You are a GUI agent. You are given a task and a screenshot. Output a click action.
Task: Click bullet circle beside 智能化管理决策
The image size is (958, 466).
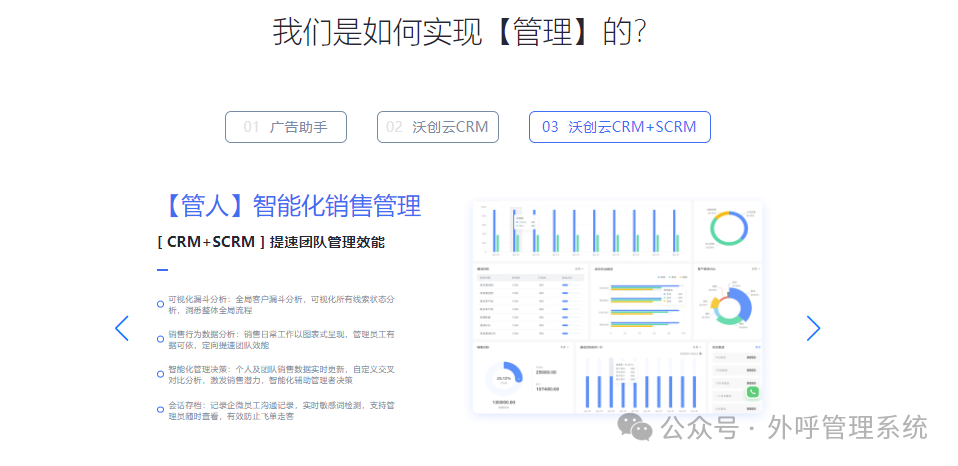[160, 373]
